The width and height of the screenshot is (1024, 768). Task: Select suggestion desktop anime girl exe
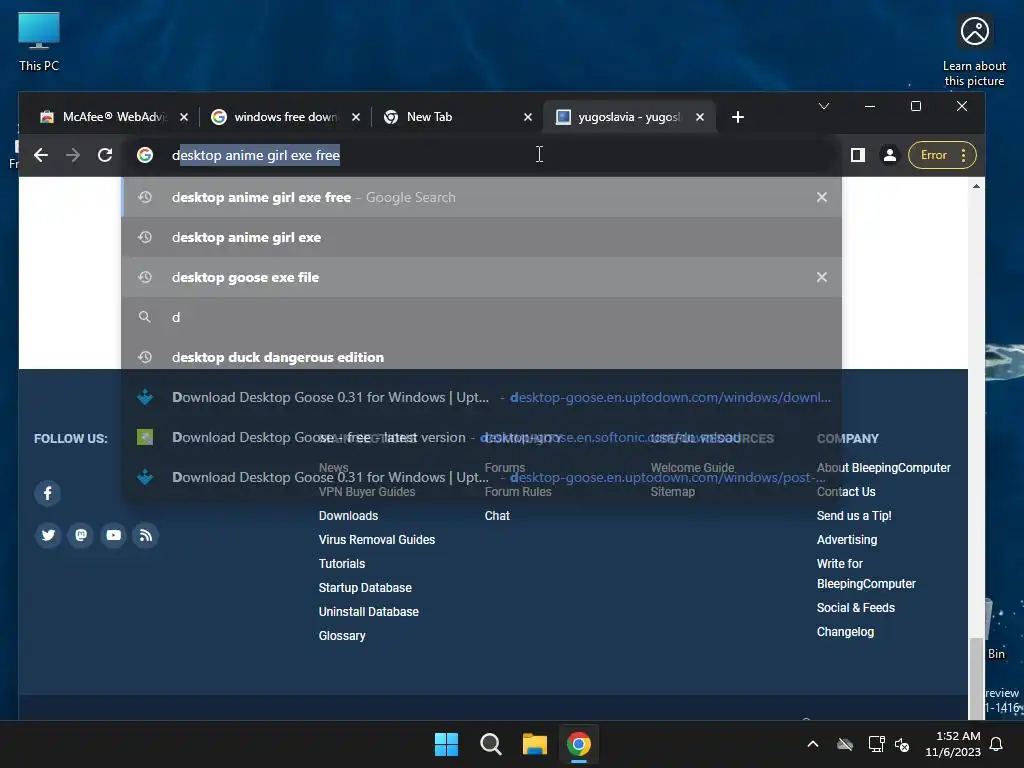[481, 237]
